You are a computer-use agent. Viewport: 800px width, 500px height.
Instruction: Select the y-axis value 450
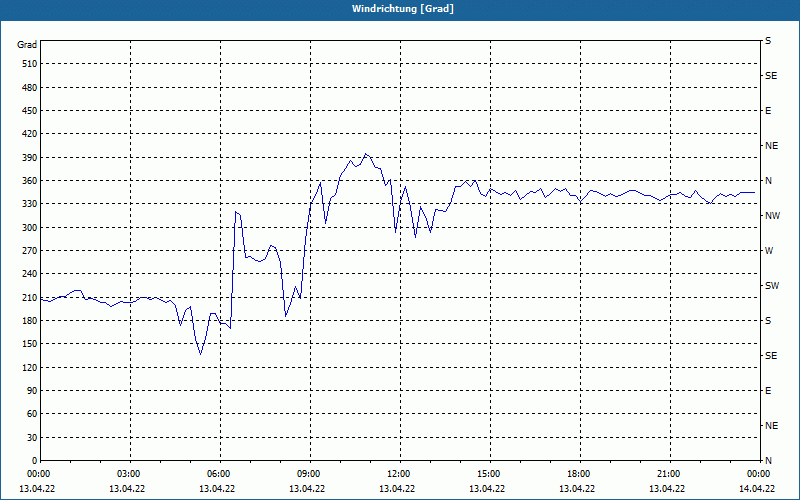[30, 111]
